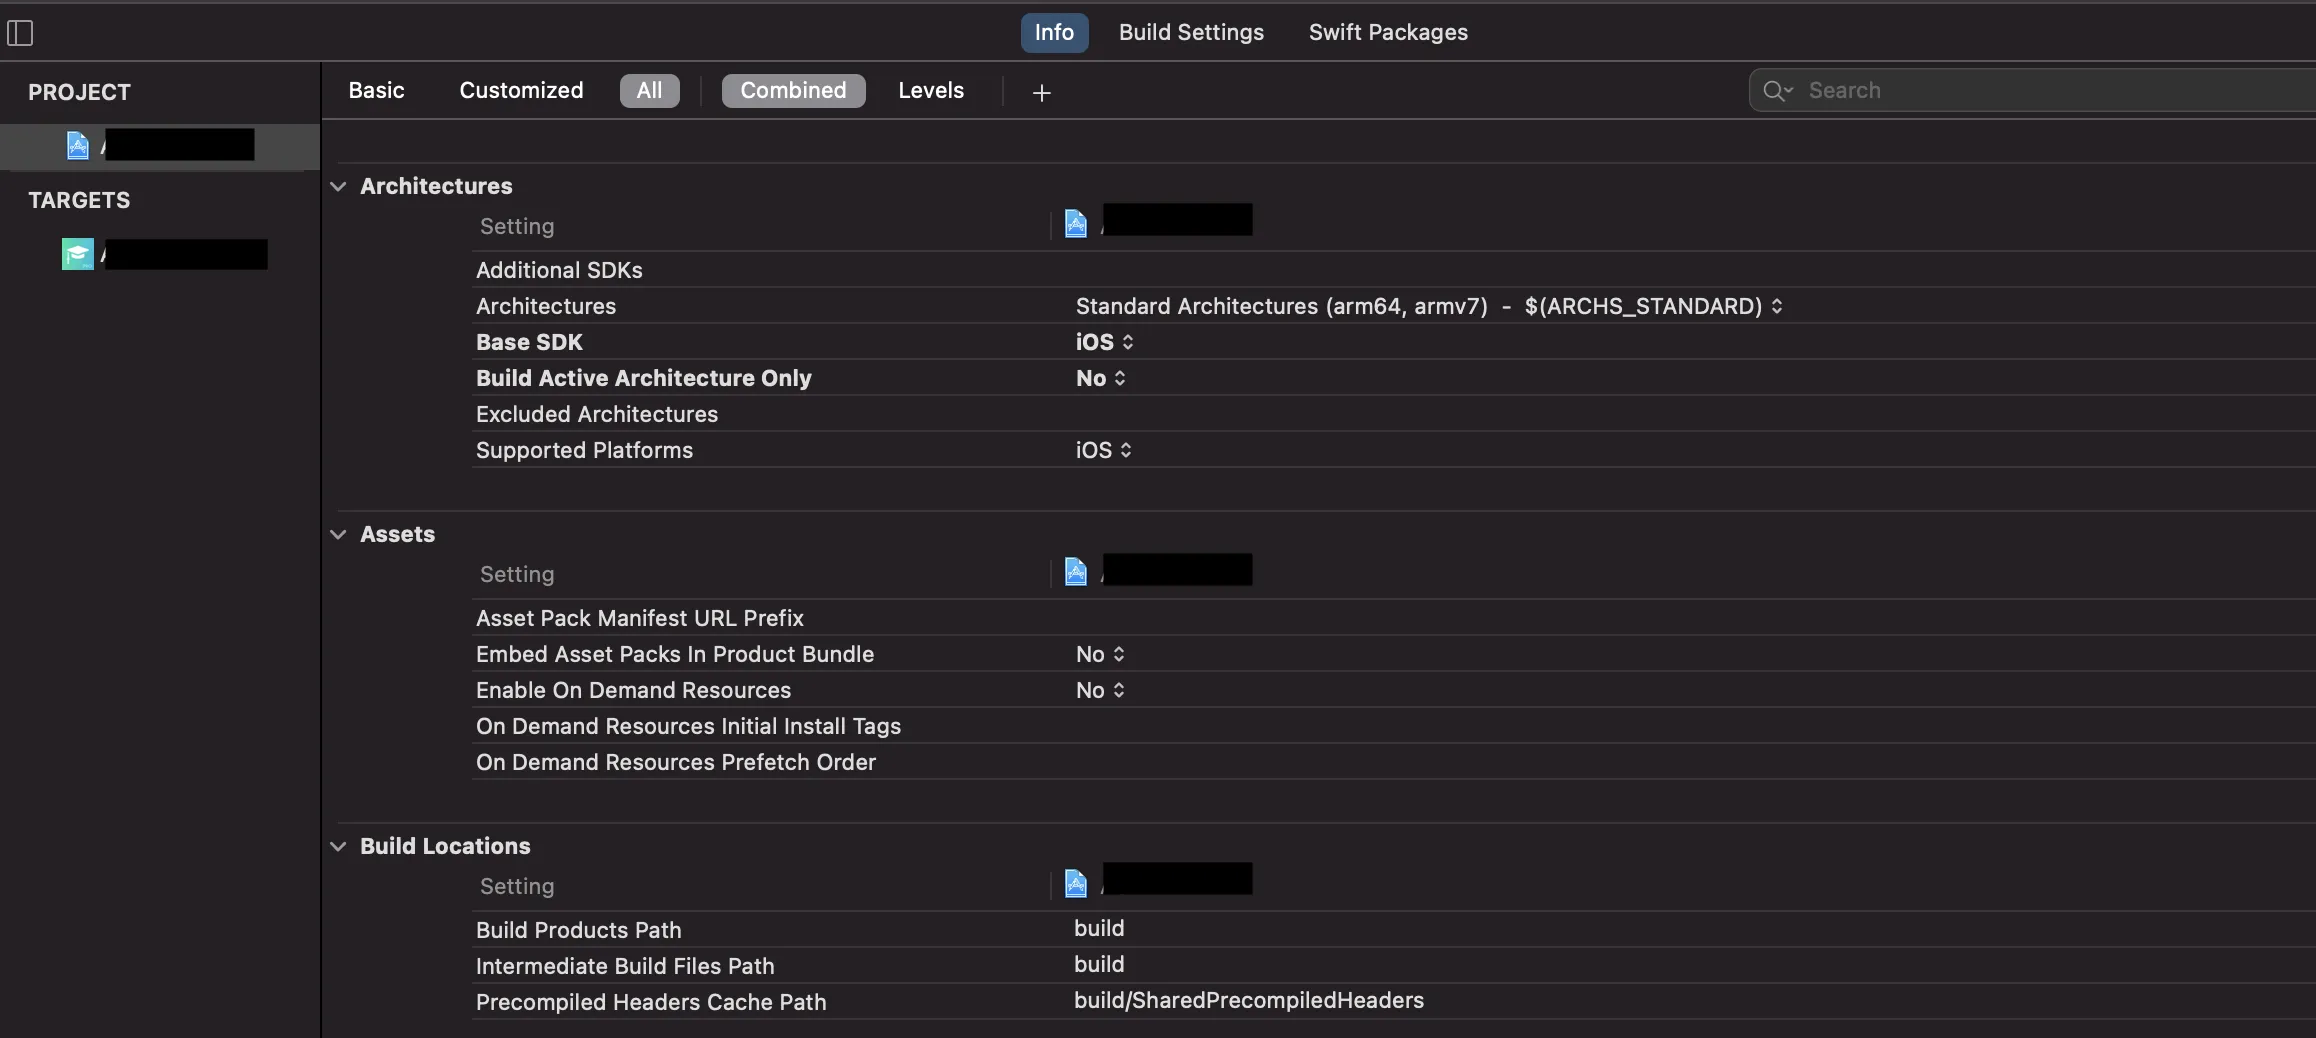Switch to Levels view
The width and height of the screenshot is (2316, 1038).
pyautogui.click(x=931, y=90)
